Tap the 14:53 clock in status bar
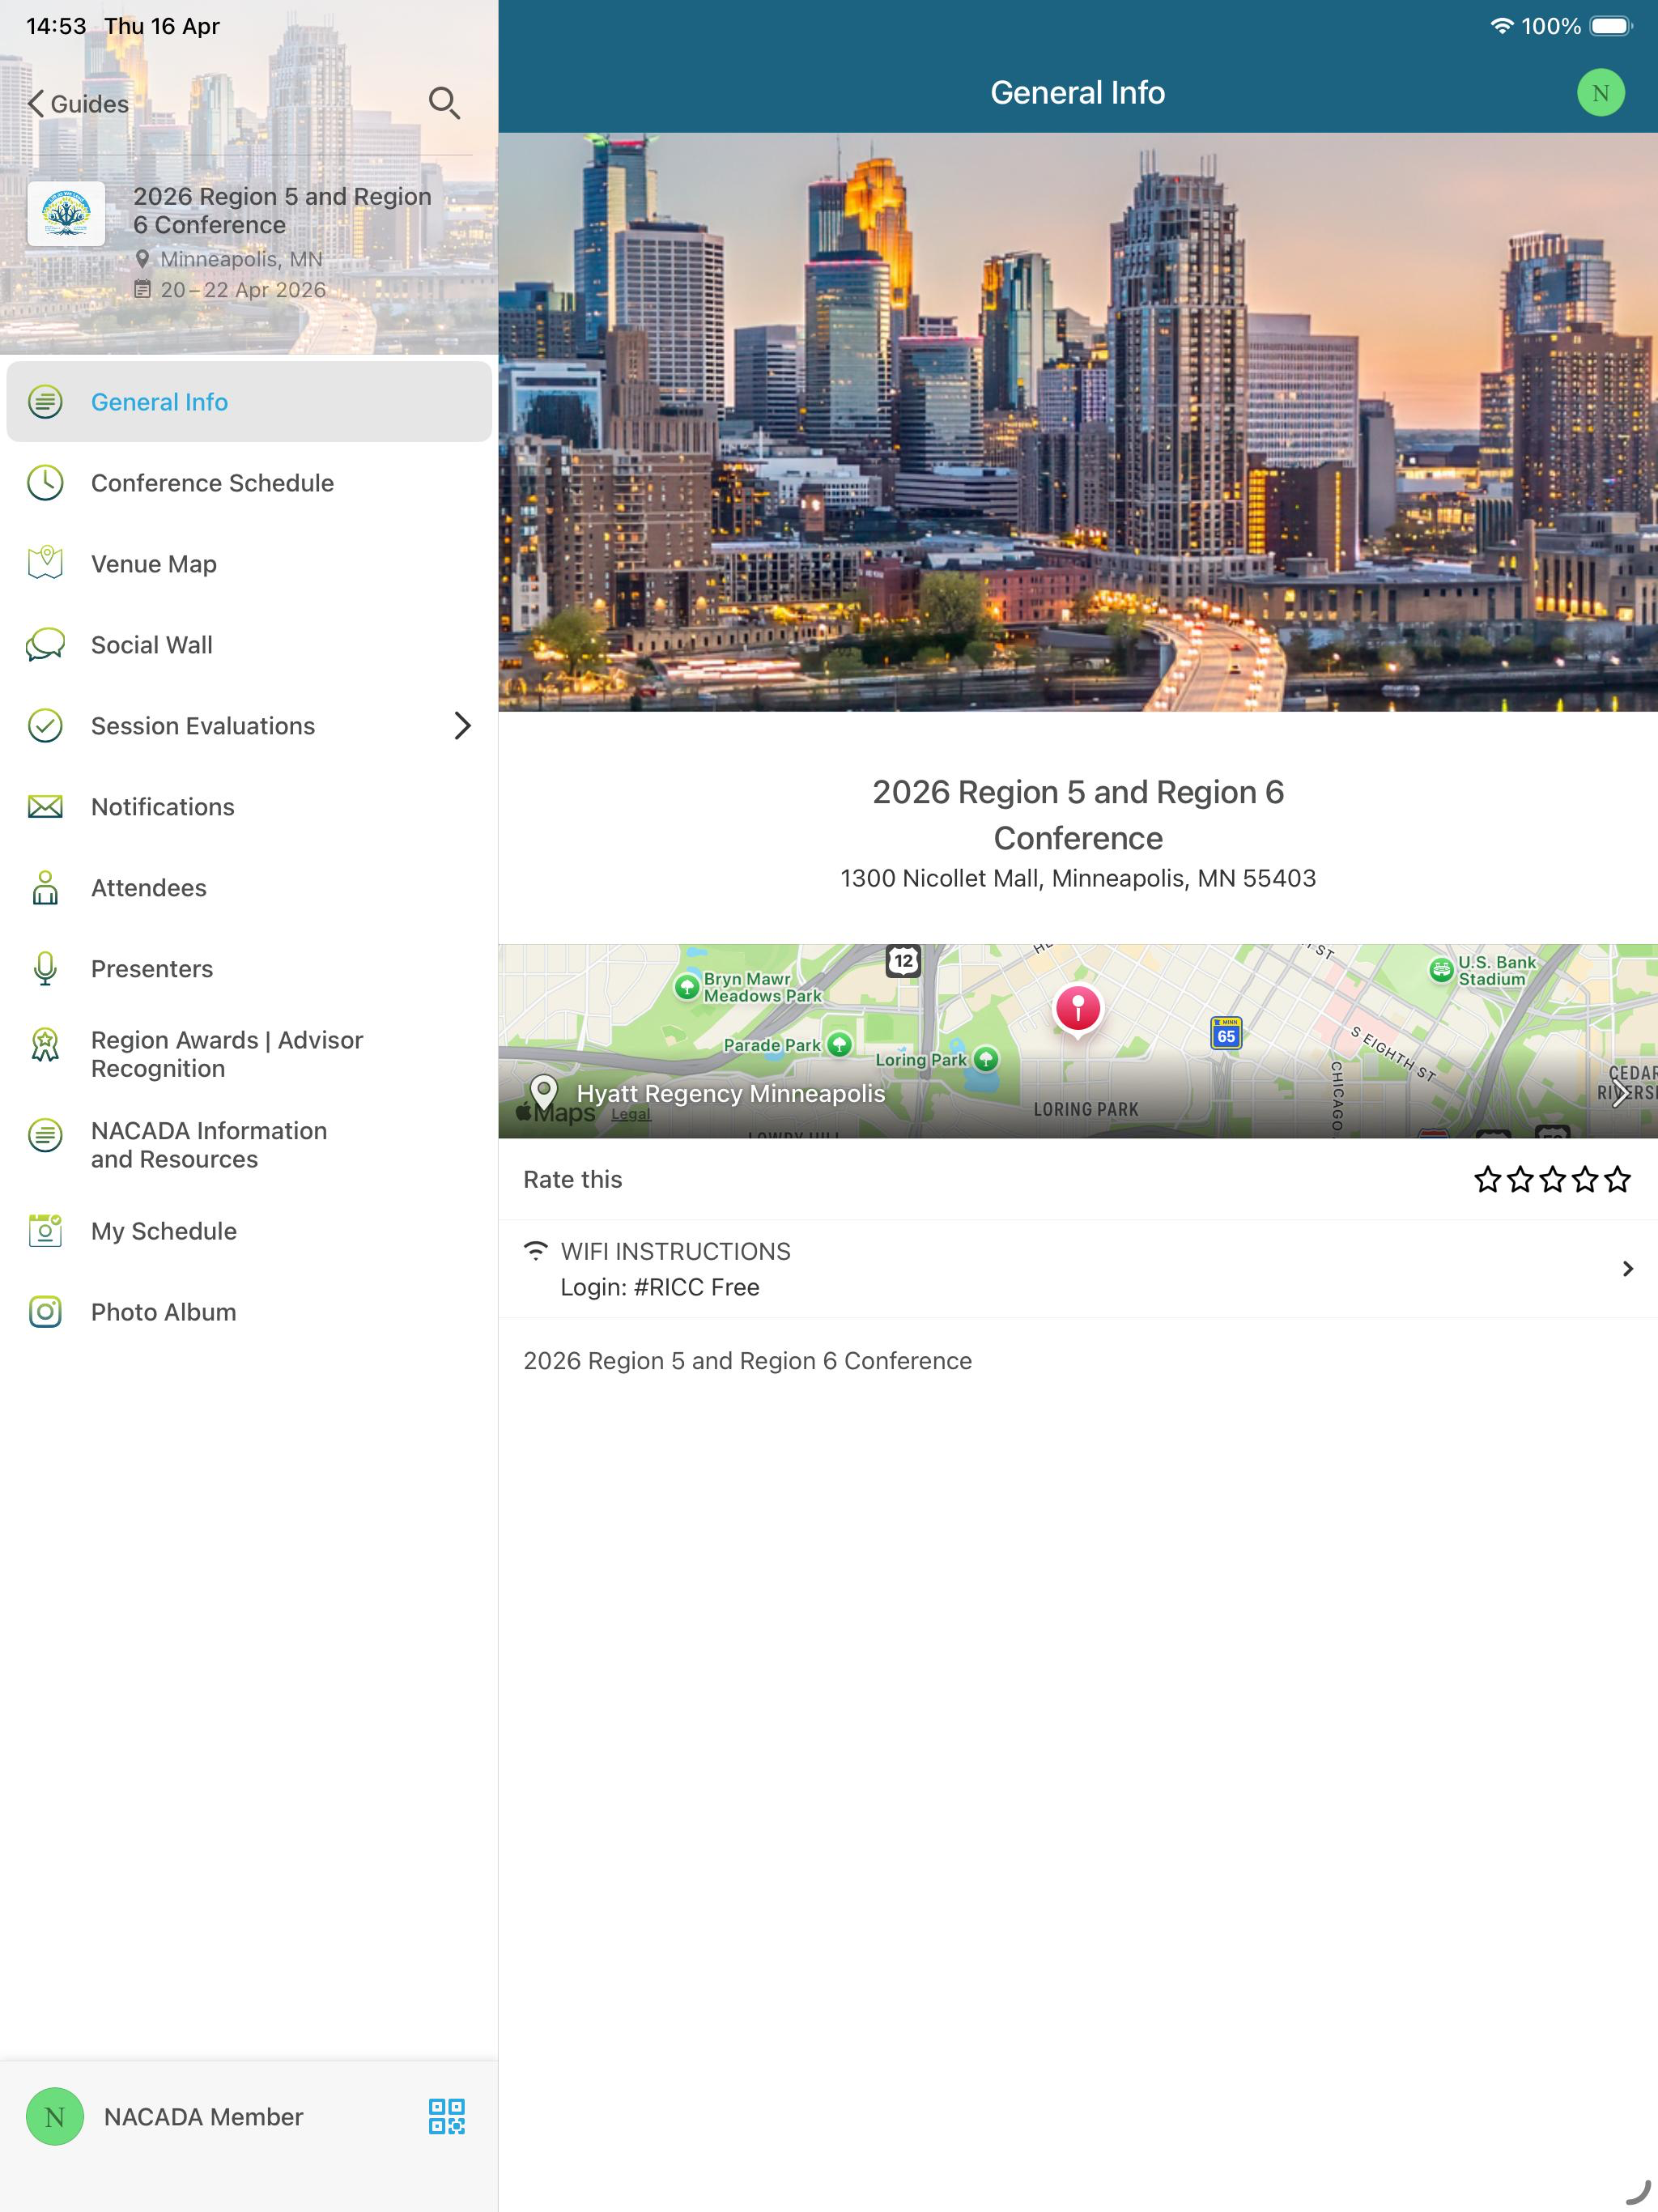Screen dimensions: 1658x2212 (x=56, y=26)
